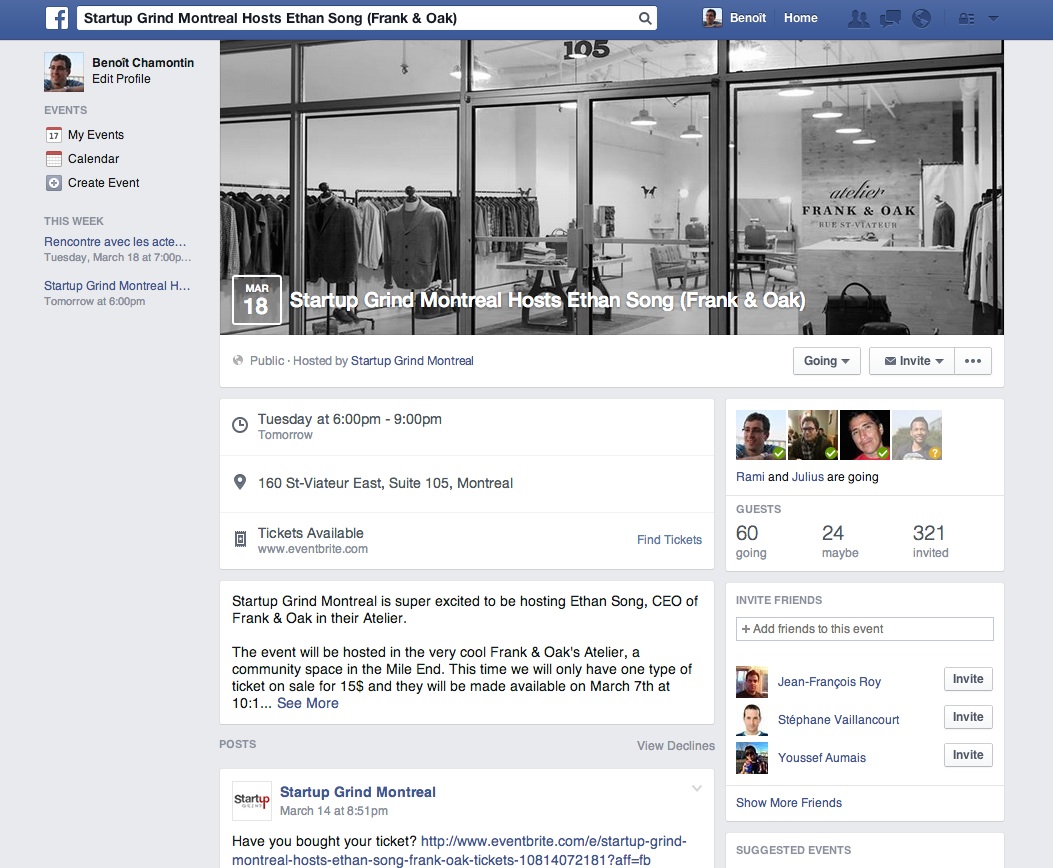Click See More to expand event description

click(x=306, y=703)
